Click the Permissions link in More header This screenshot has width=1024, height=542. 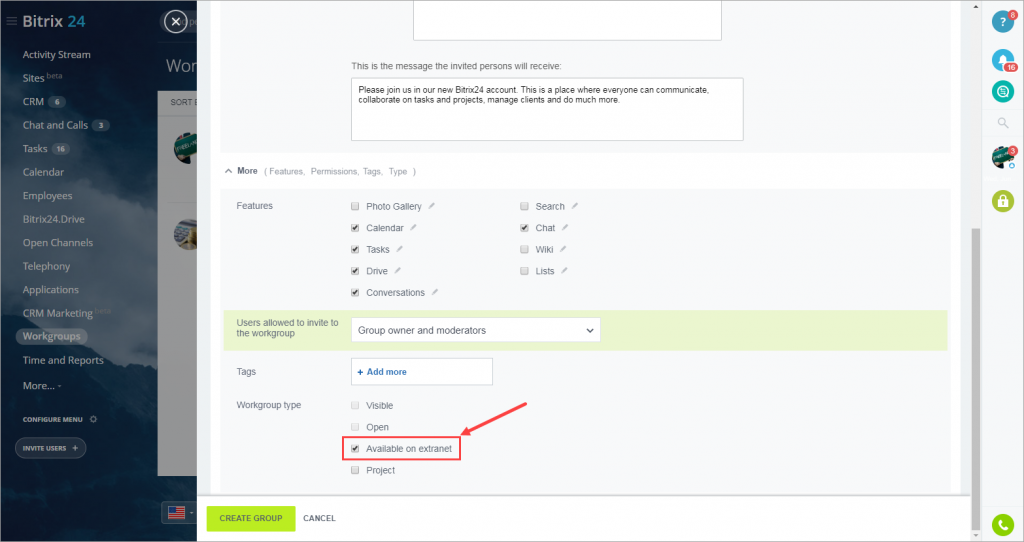pos(334,172)
